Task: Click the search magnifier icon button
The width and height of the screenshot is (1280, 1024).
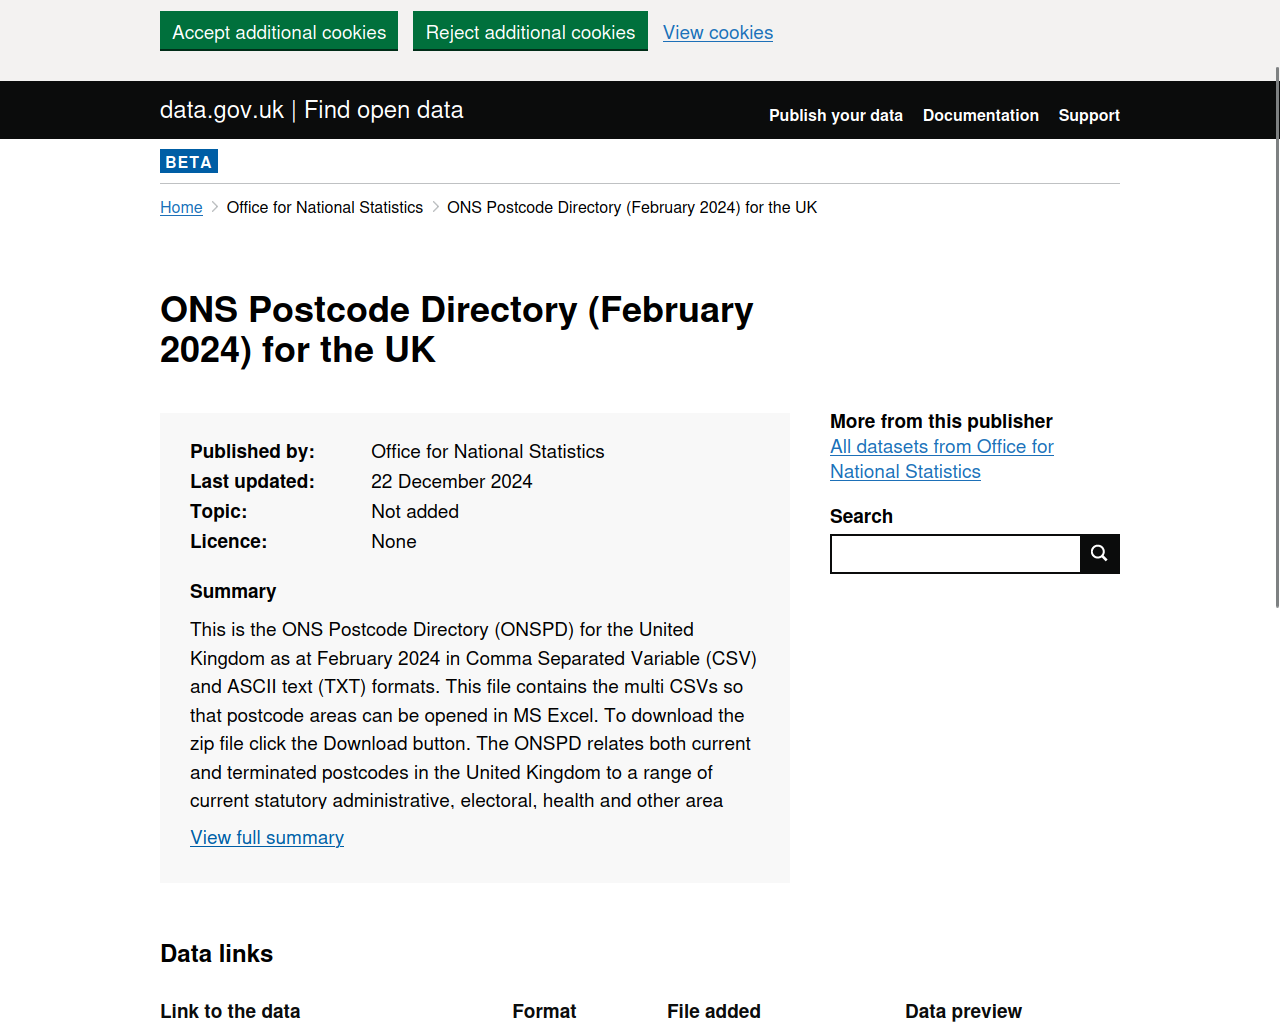Action: coord(1099,553)
